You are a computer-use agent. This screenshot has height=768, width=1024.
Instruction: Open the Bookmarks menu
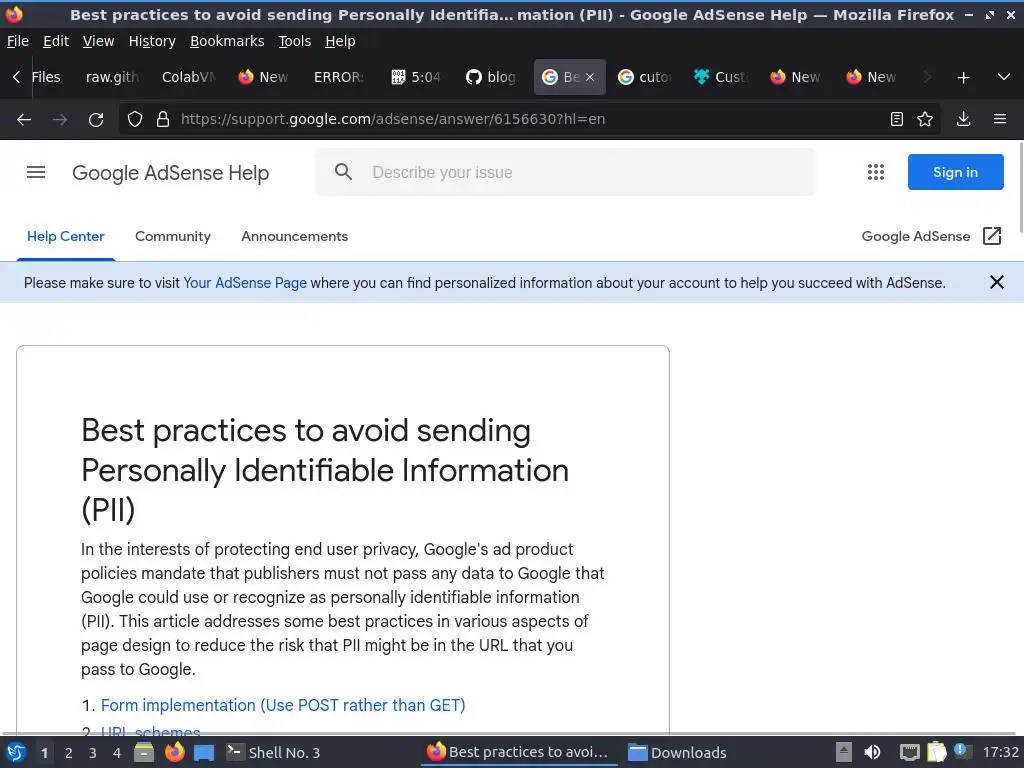pos(227,41)
